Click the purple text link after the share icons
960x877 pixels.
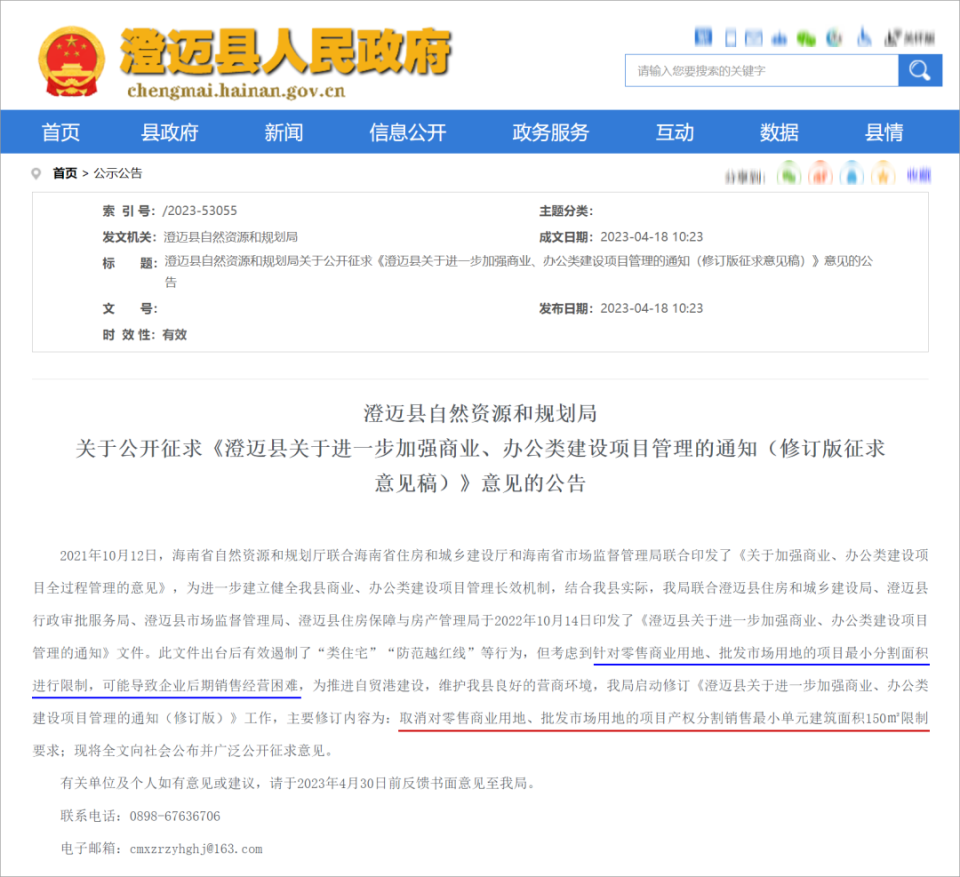click(x=918, y=176)
